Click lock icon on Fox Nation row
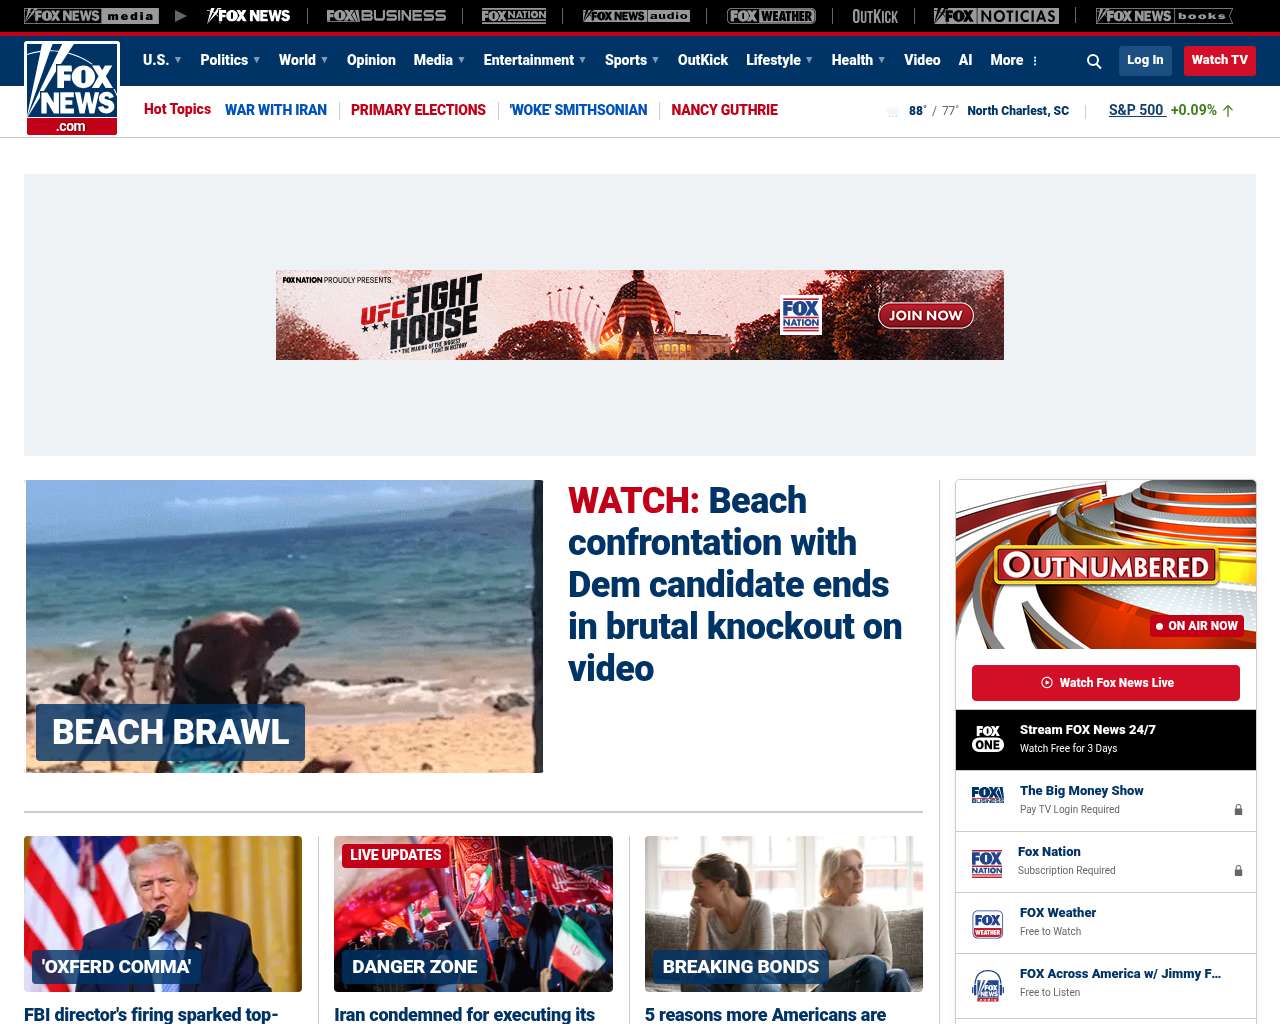 click(x=1238, y=871)
